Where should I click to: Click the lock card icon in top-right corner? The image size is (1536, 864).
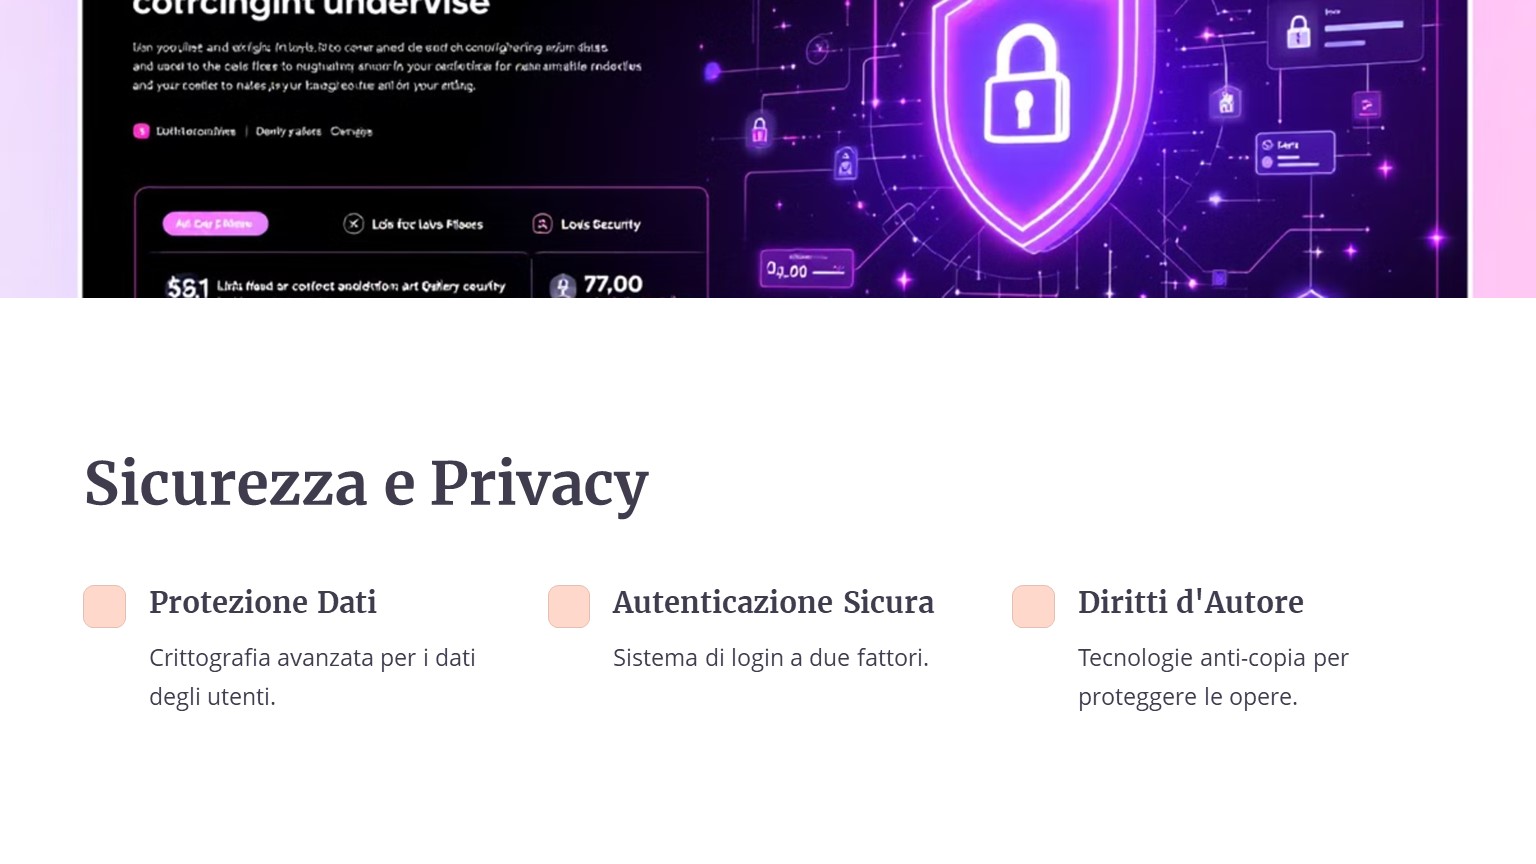1298,32
